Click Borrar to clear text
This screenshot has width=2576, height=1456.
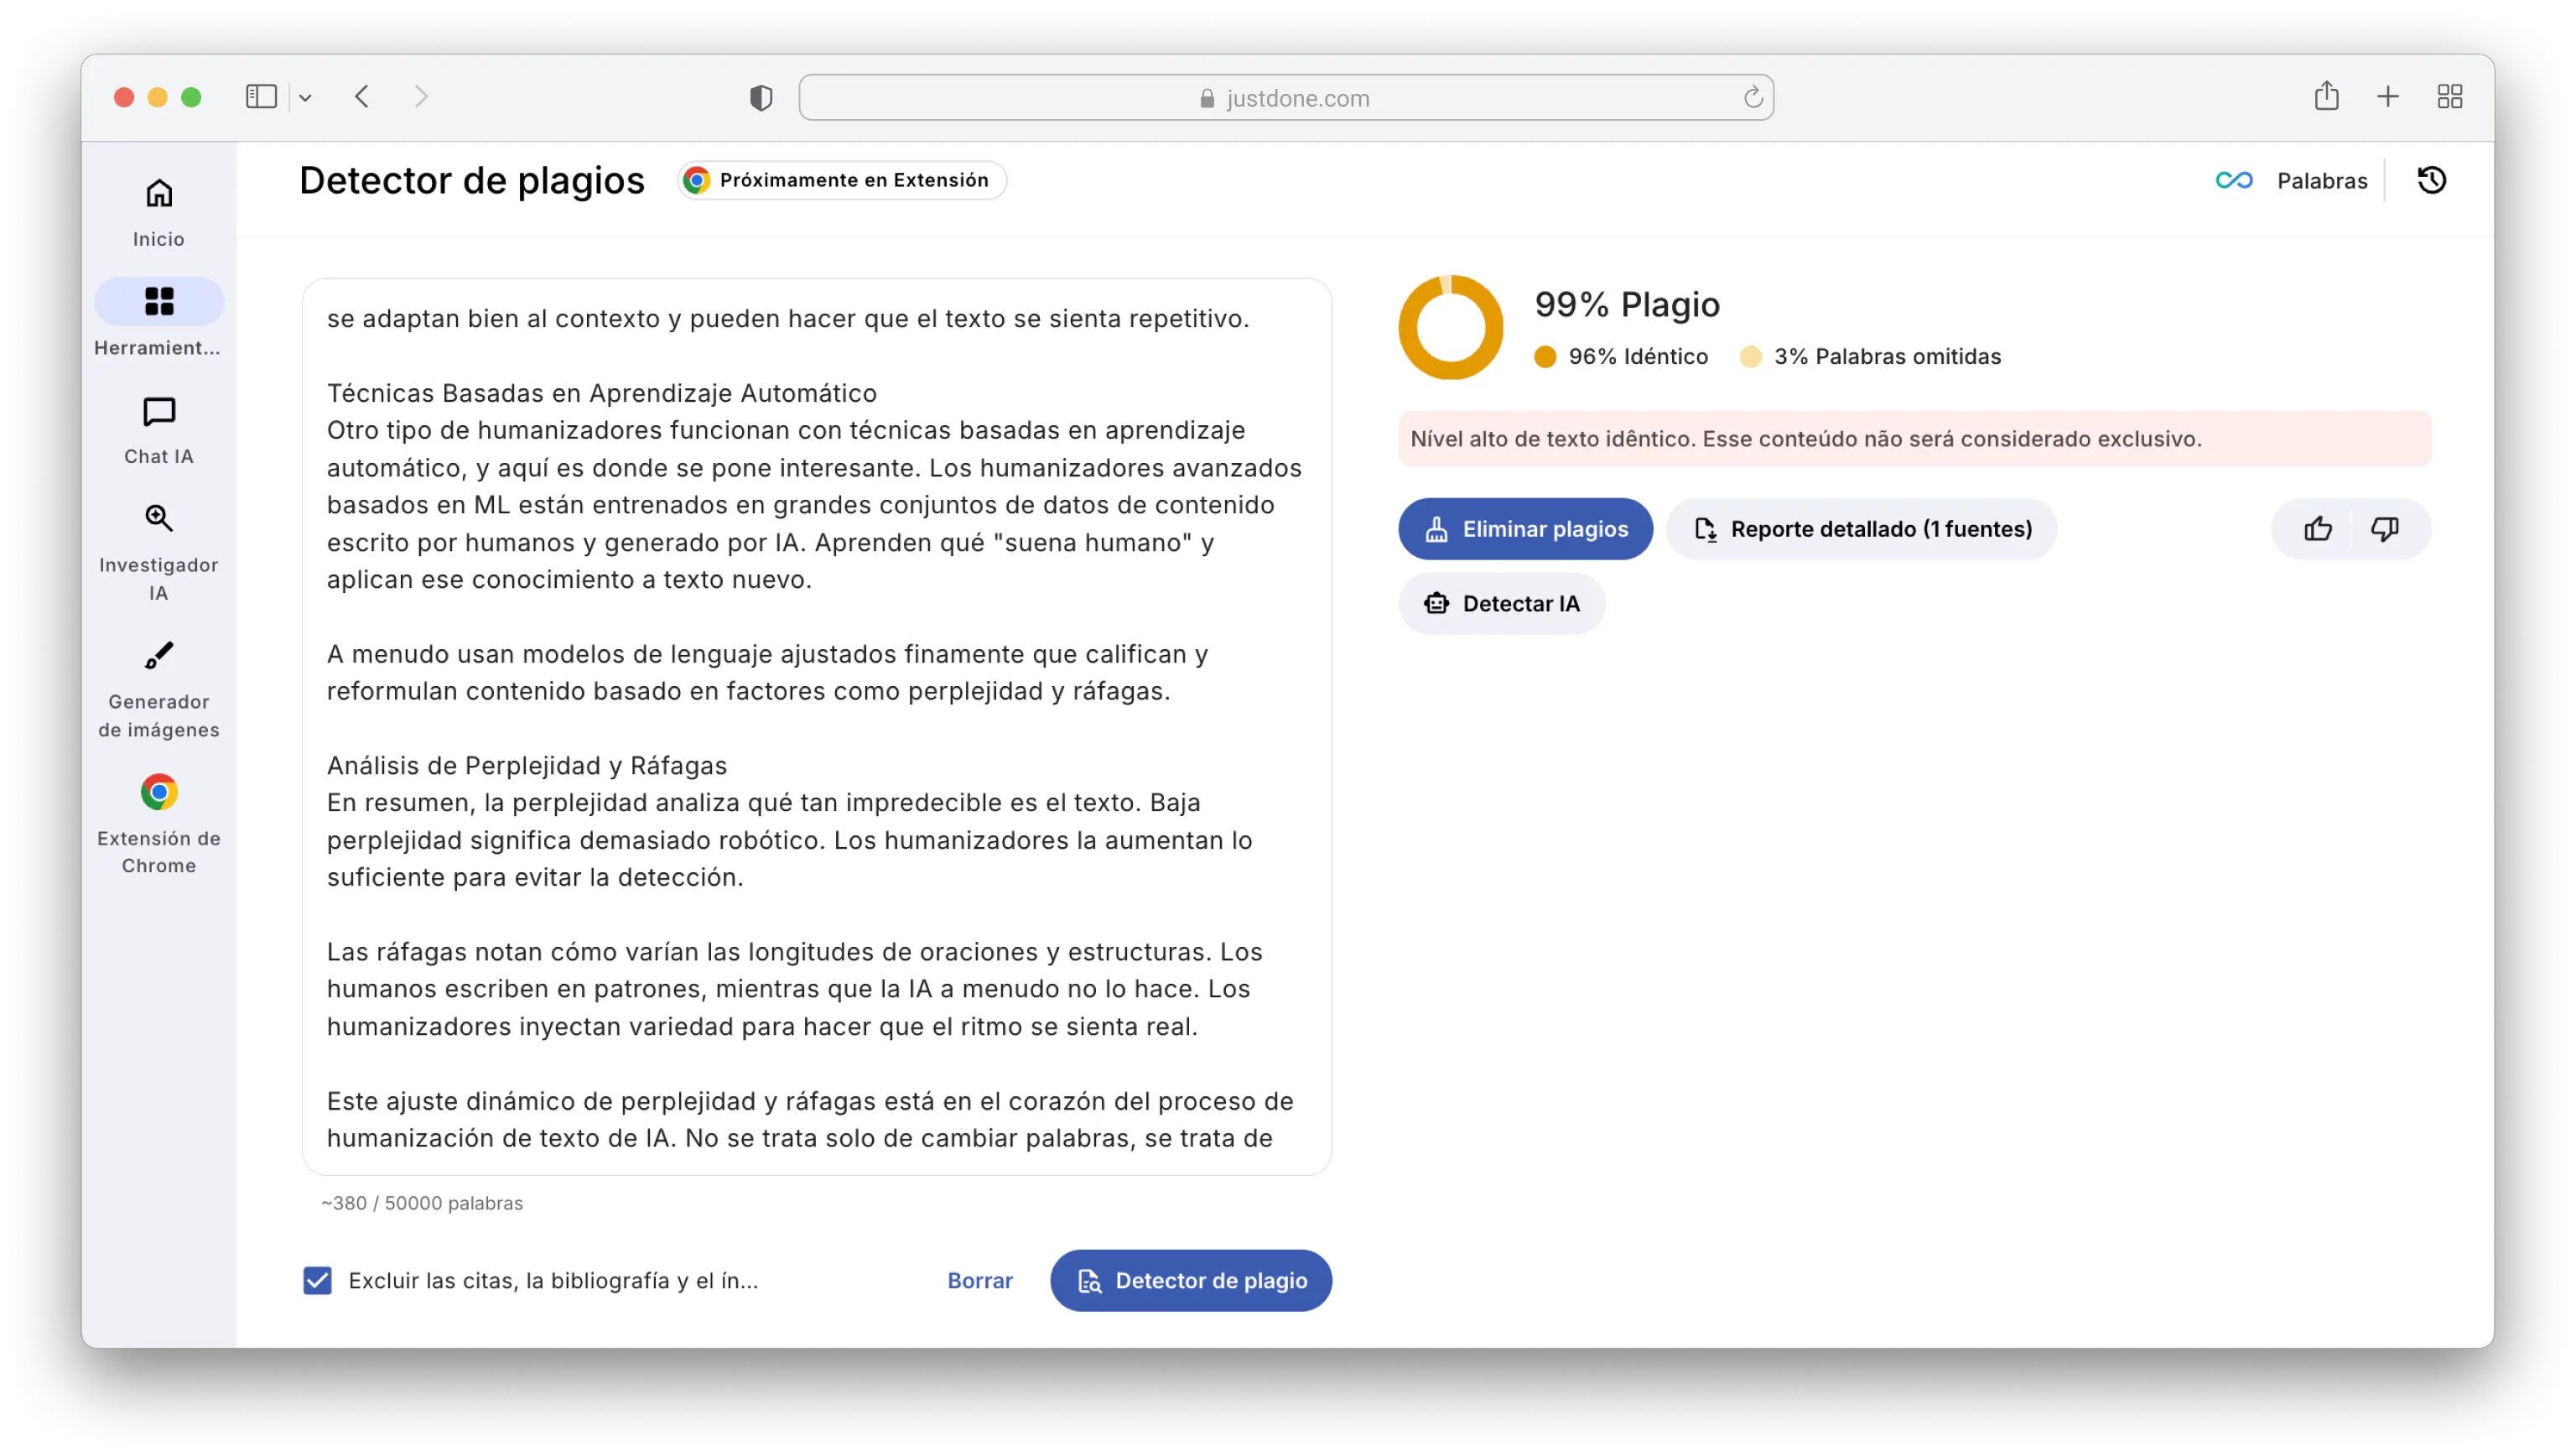coord(979,1280)
